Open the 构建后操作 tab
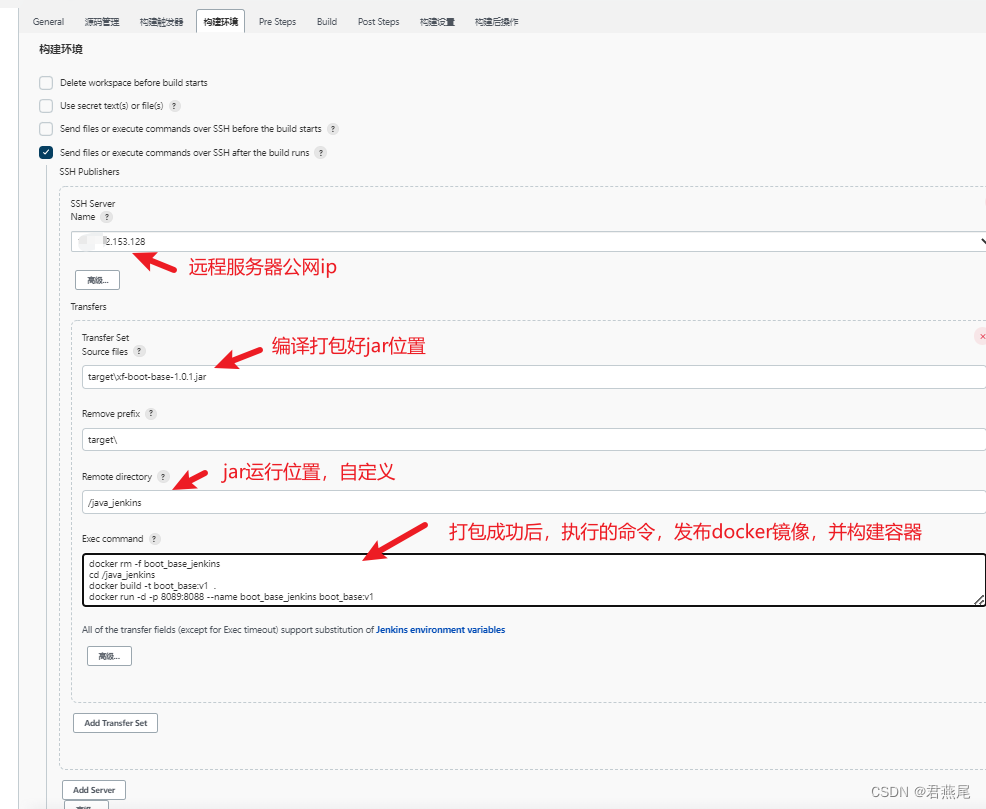The width and height of the screenshot is (986, 809). coord(496,21)
